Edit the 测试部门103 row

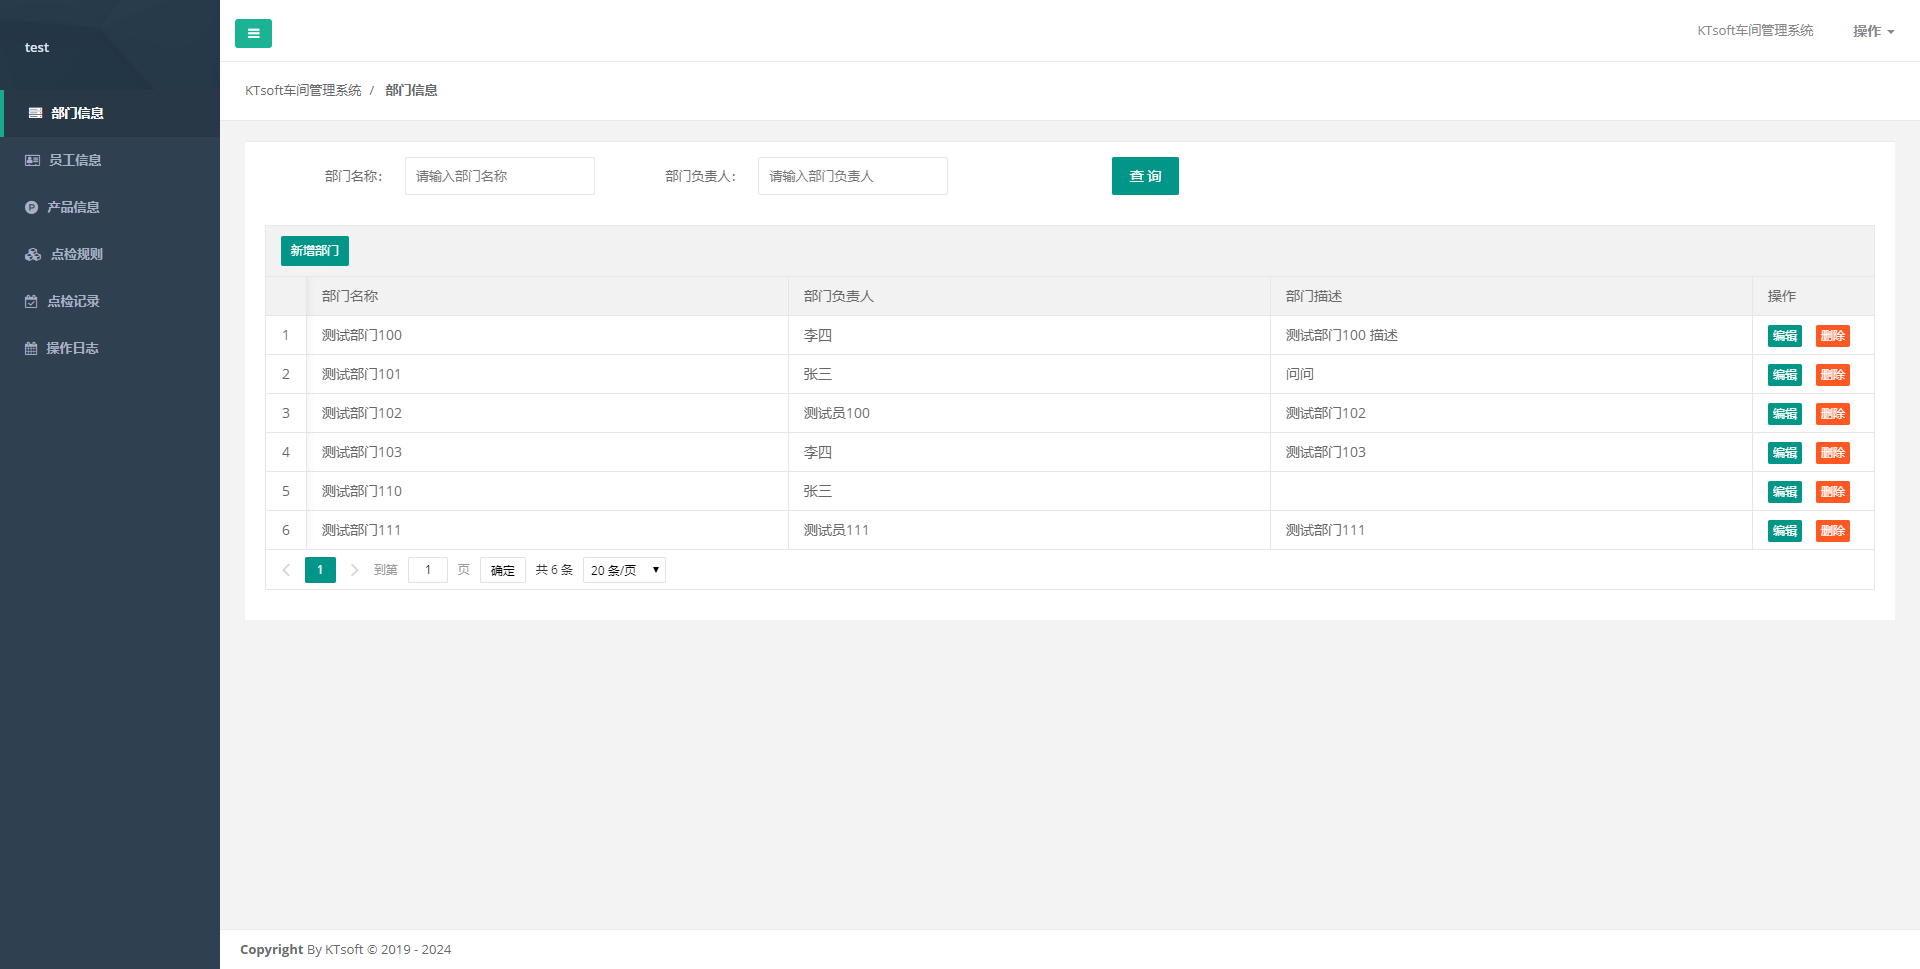[1785, 453]
